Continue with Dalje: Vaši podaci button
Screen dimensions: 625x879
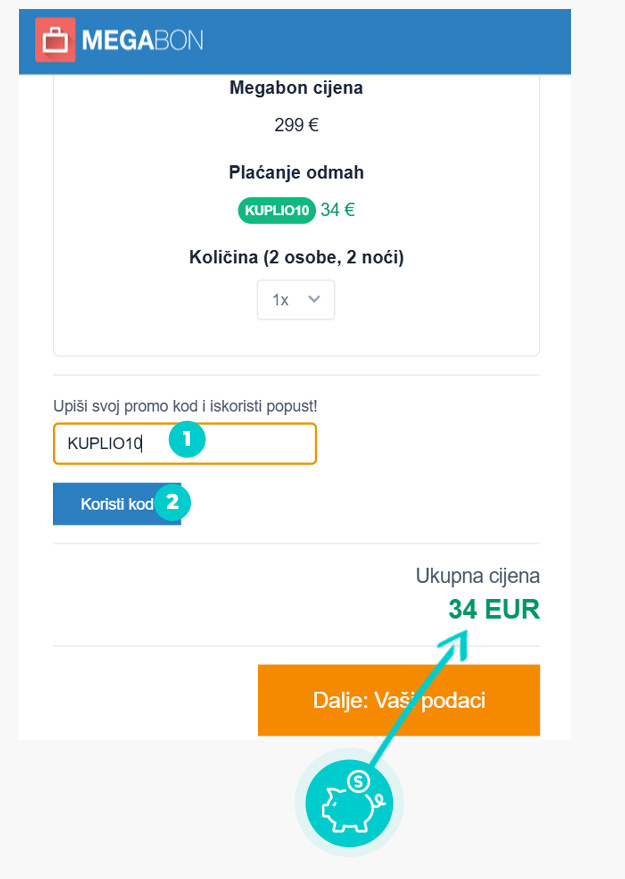(398, 700)
